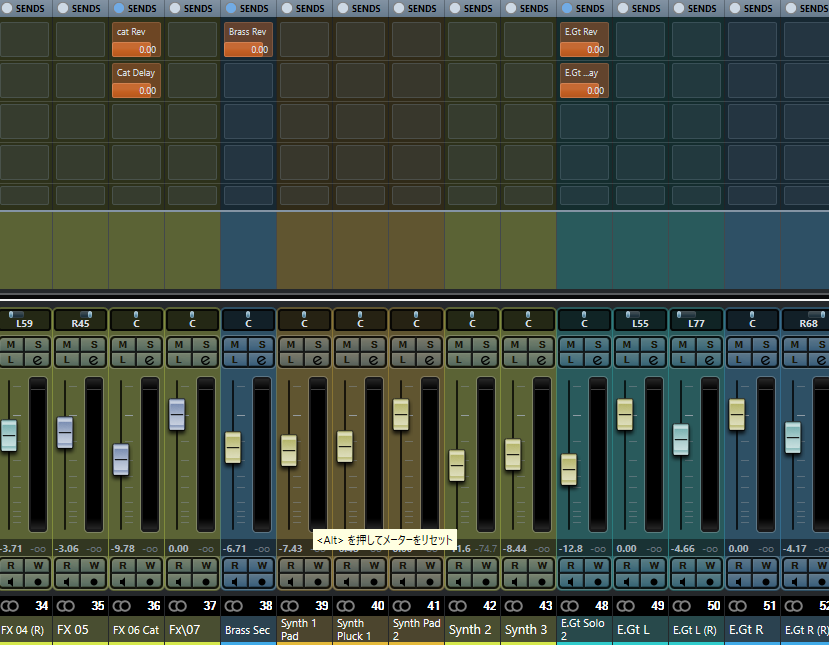829x645 pixels.
Task: Select Synth Pluck 1 channel name
Action: click(x=361, y=630)
